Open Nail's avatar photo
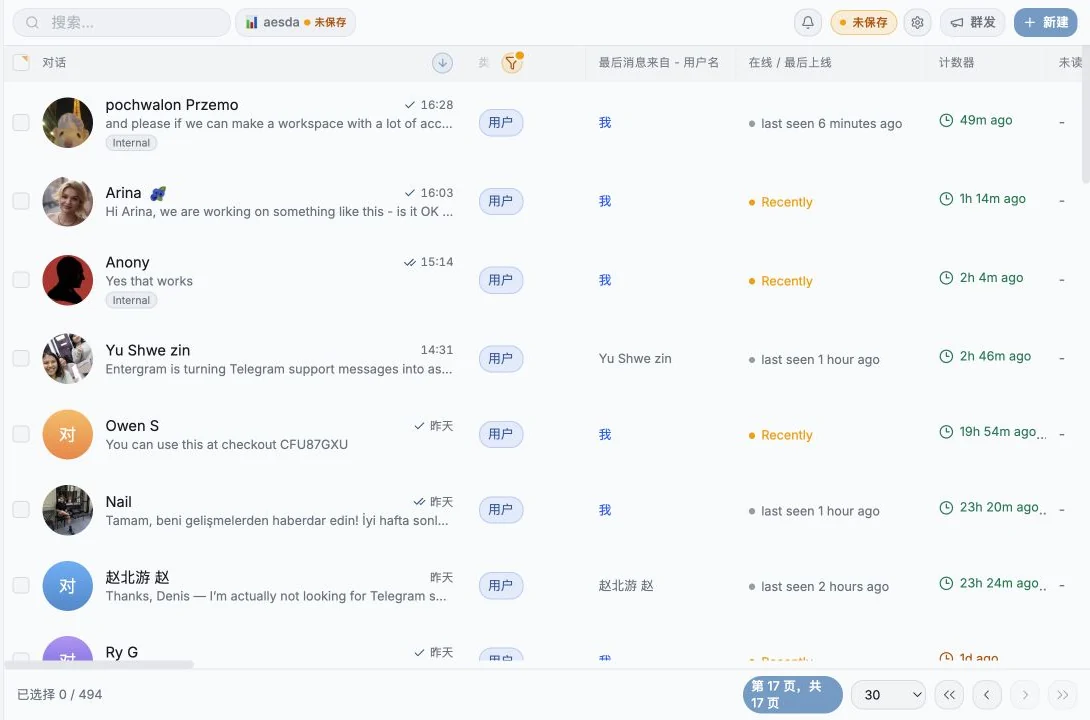This screenshot has width=1090, height=720. 67,510
